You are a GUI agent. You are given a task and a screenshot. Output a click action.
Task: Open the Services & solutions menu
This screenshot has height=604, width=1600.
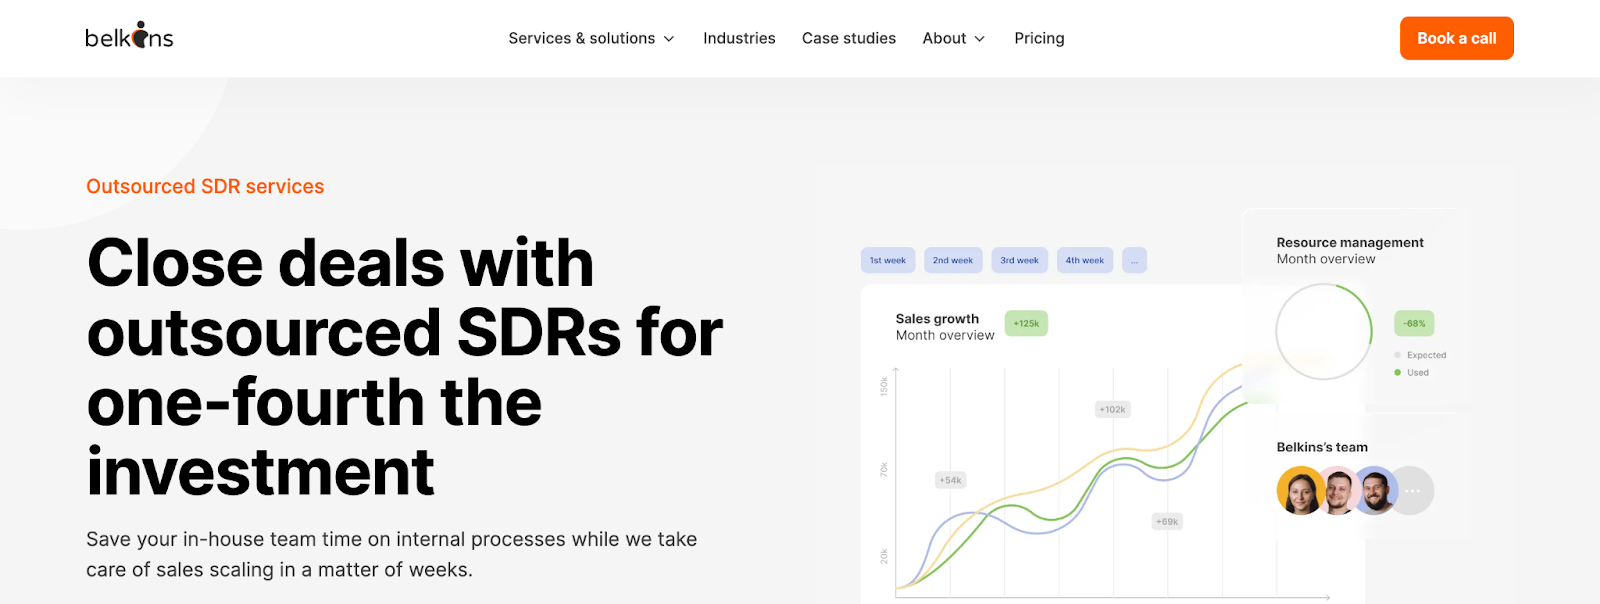(591, 38)
